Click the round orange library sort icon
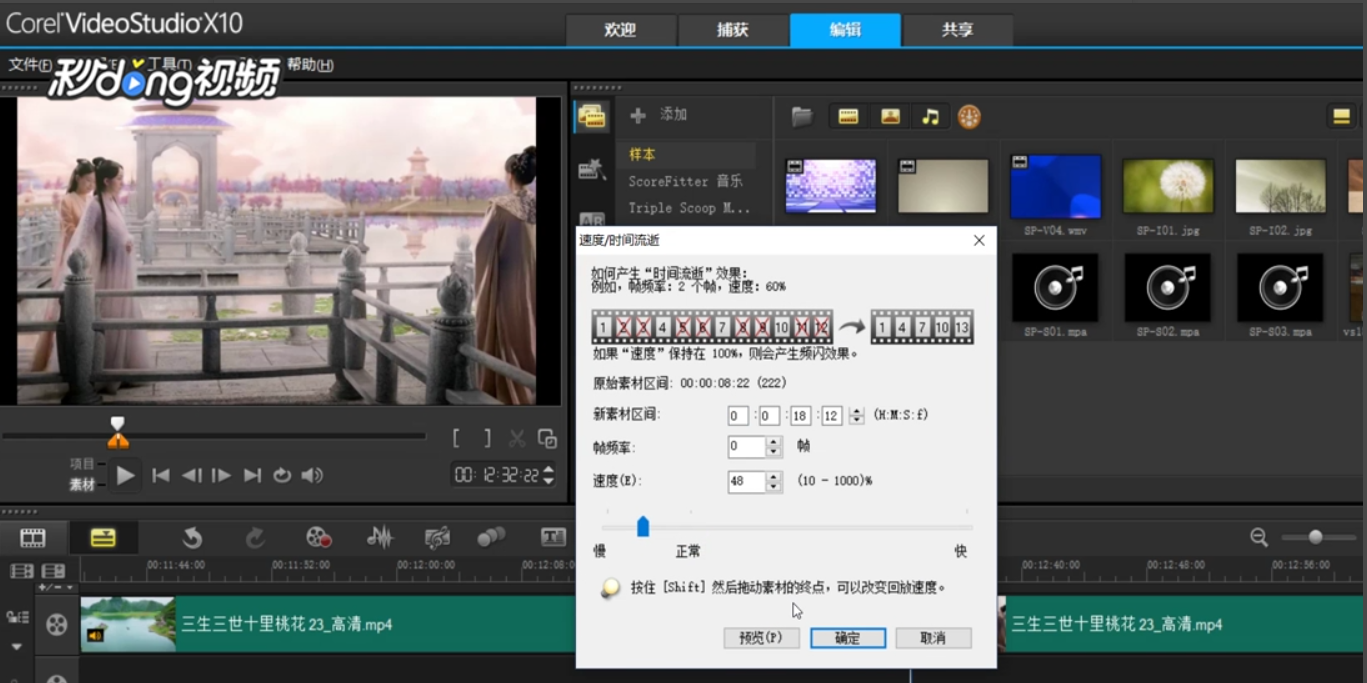The width and height of the screenshot is (1367, 683). tap(969, 116)
